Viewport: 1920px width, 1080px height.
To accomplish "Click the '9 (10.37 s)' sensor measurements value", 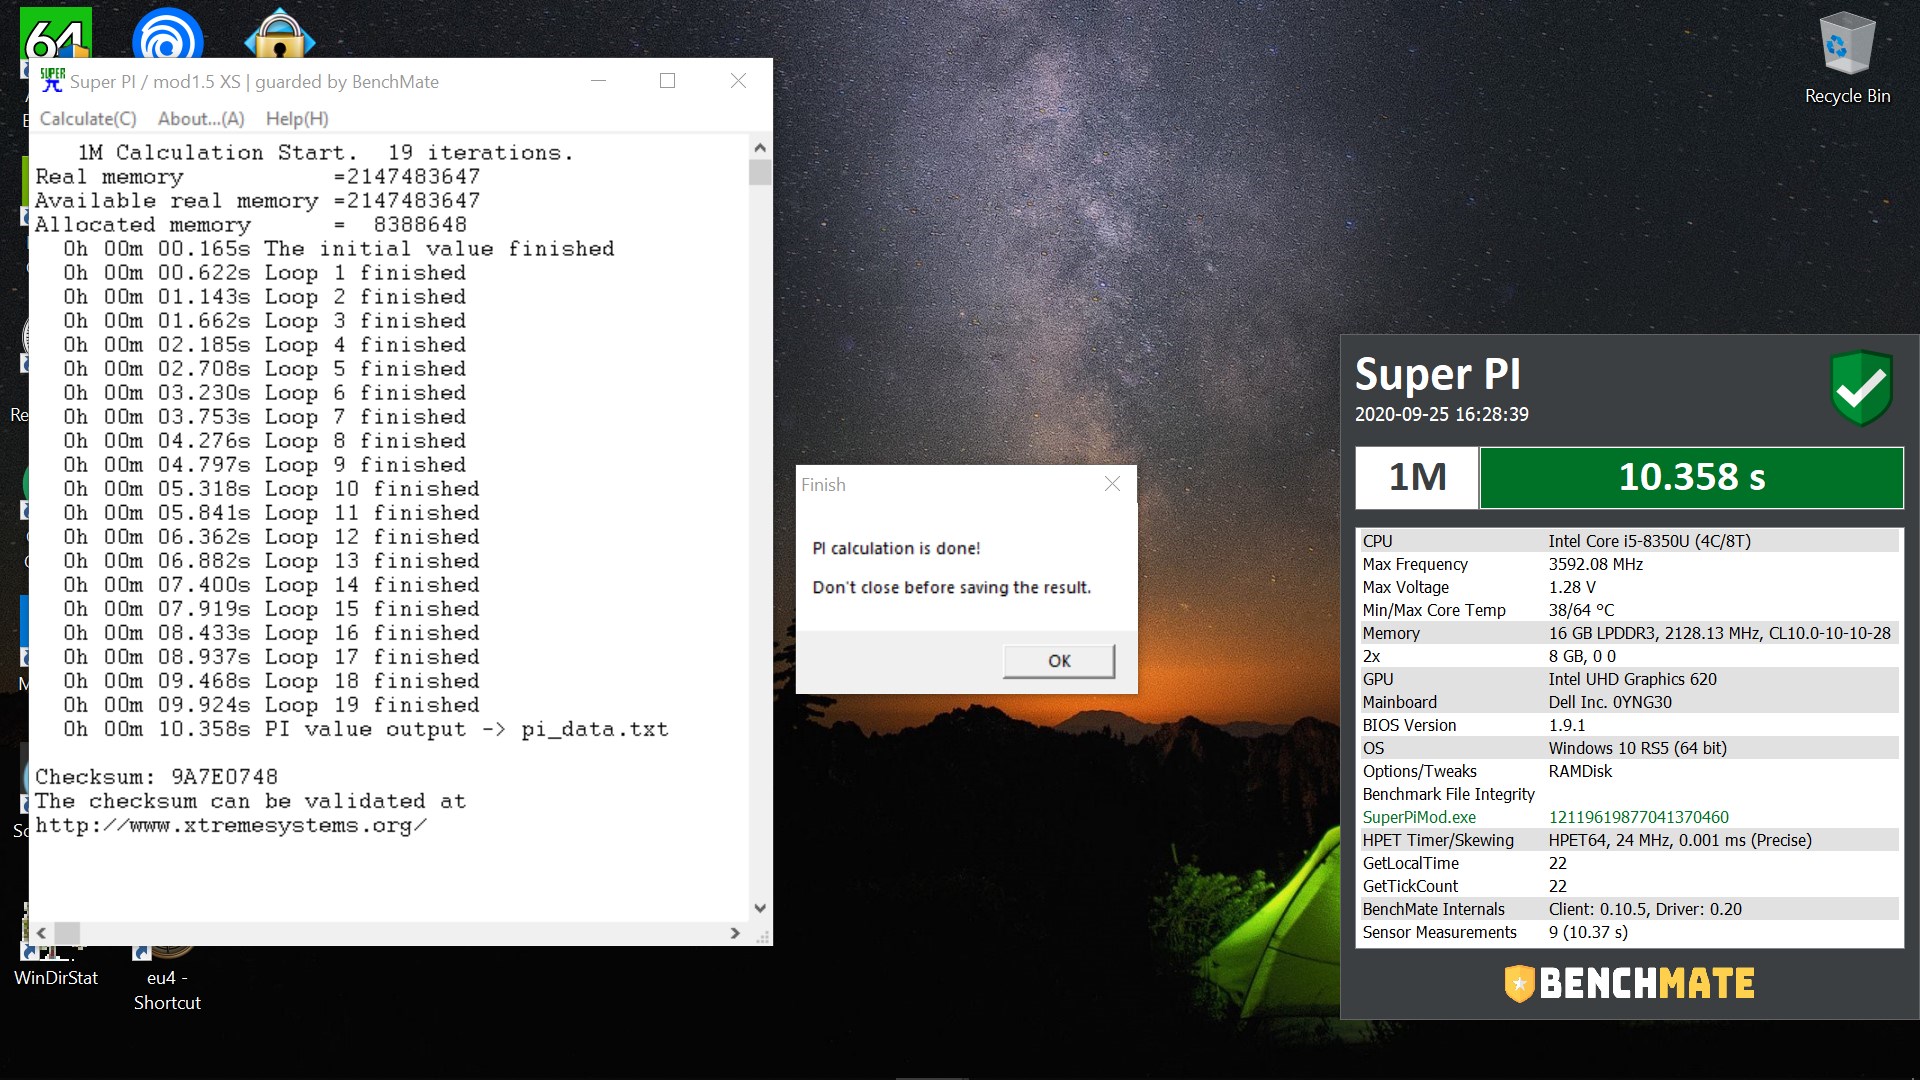I will [1588, 932].
